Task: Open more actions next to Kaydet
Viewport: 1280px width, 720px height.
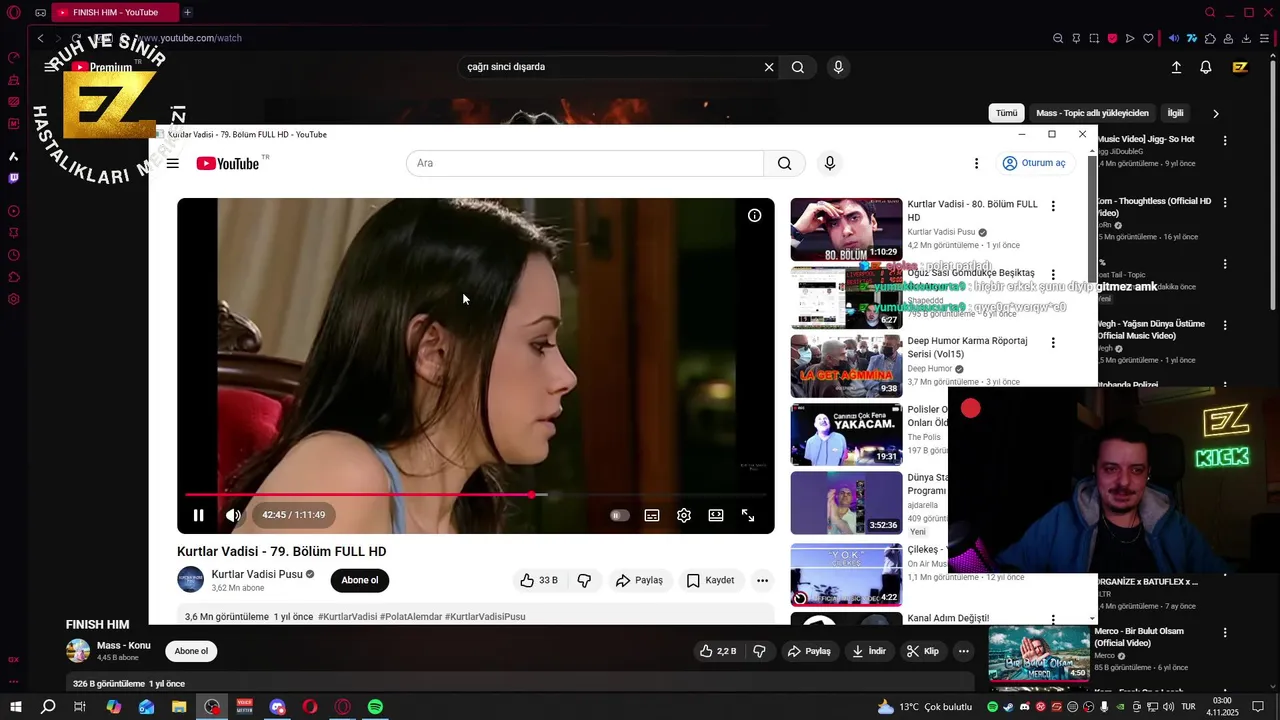Action: coord(762,580)
